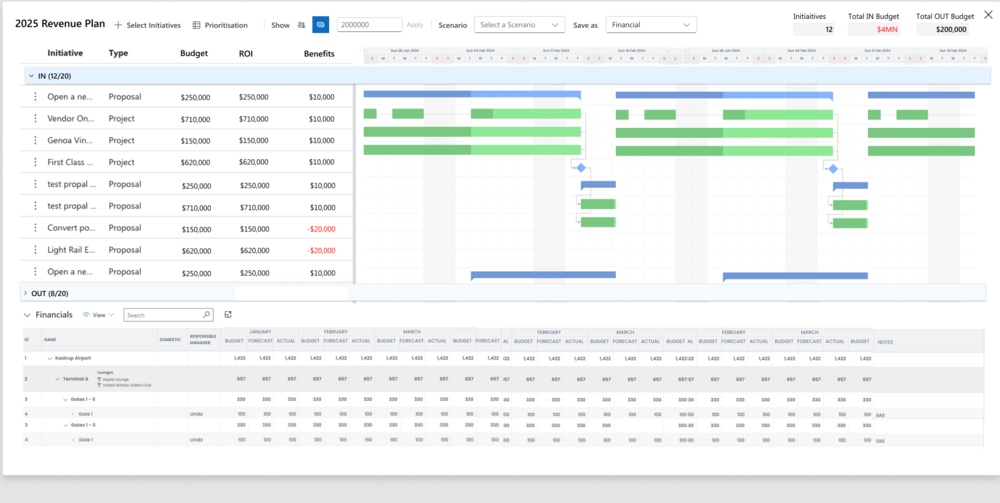
Task: Click the budget amount input field
Action: 368,25
